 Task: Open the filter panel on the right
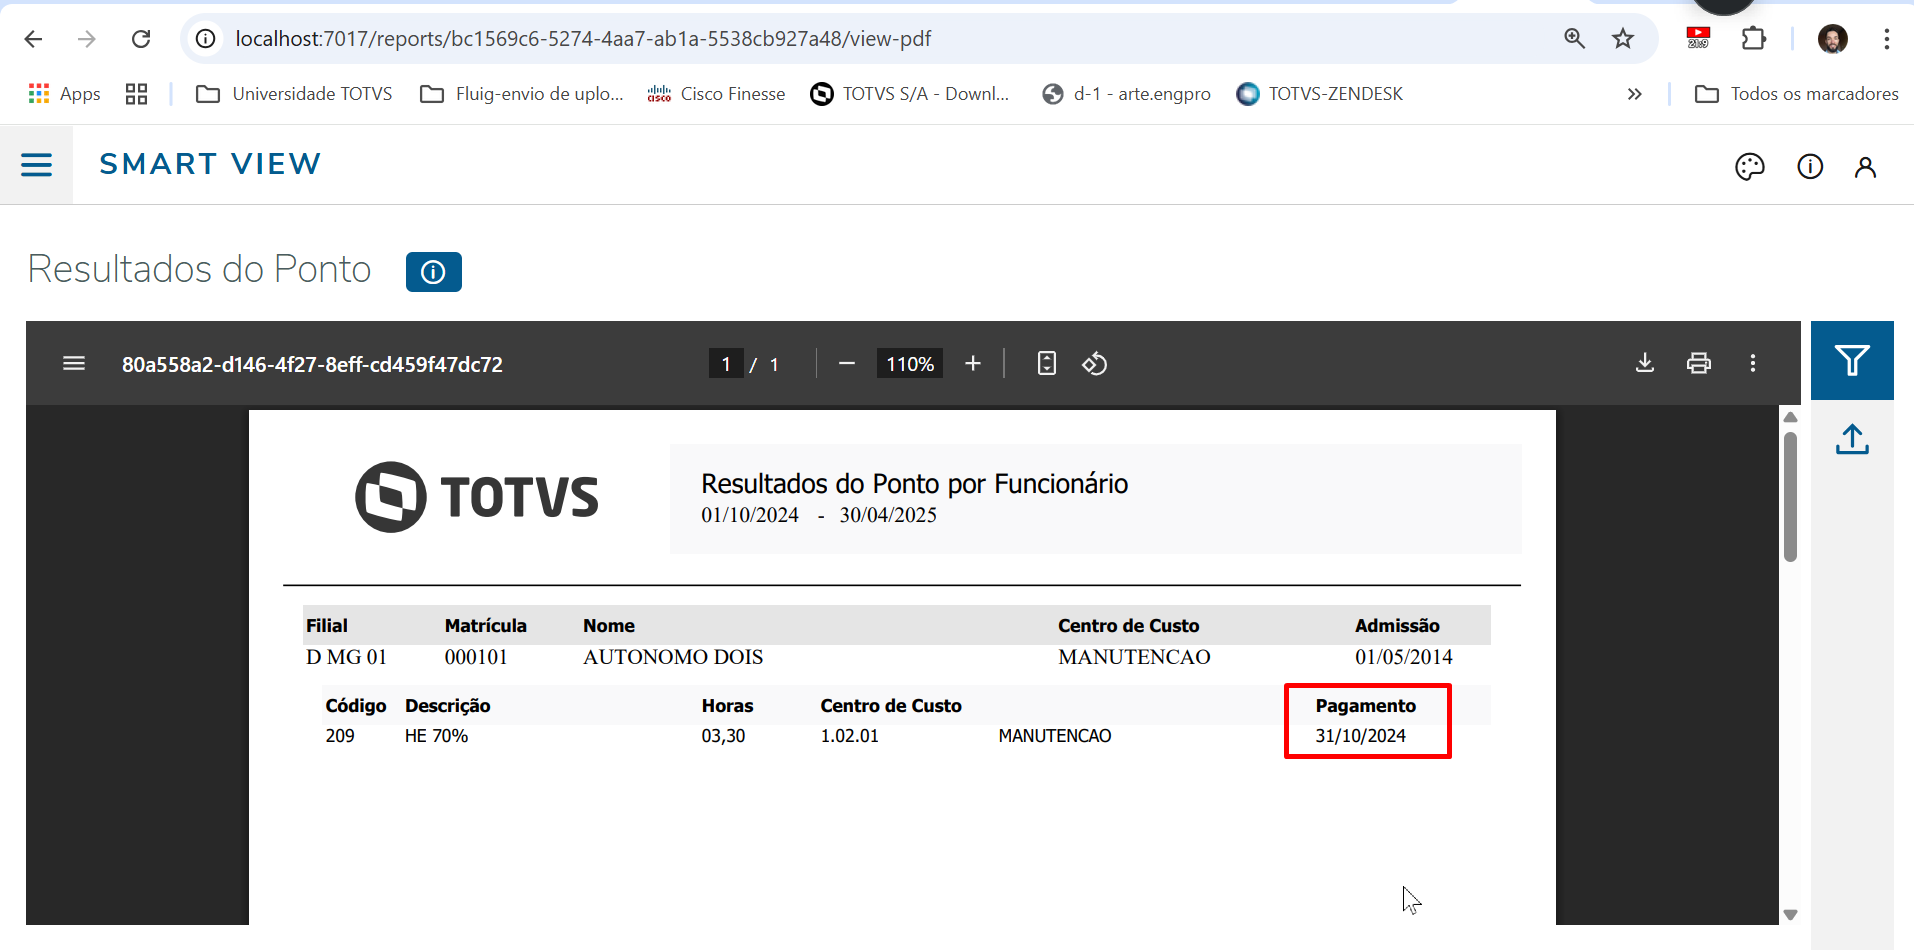pyautogui.click(x=1852, y=360)
